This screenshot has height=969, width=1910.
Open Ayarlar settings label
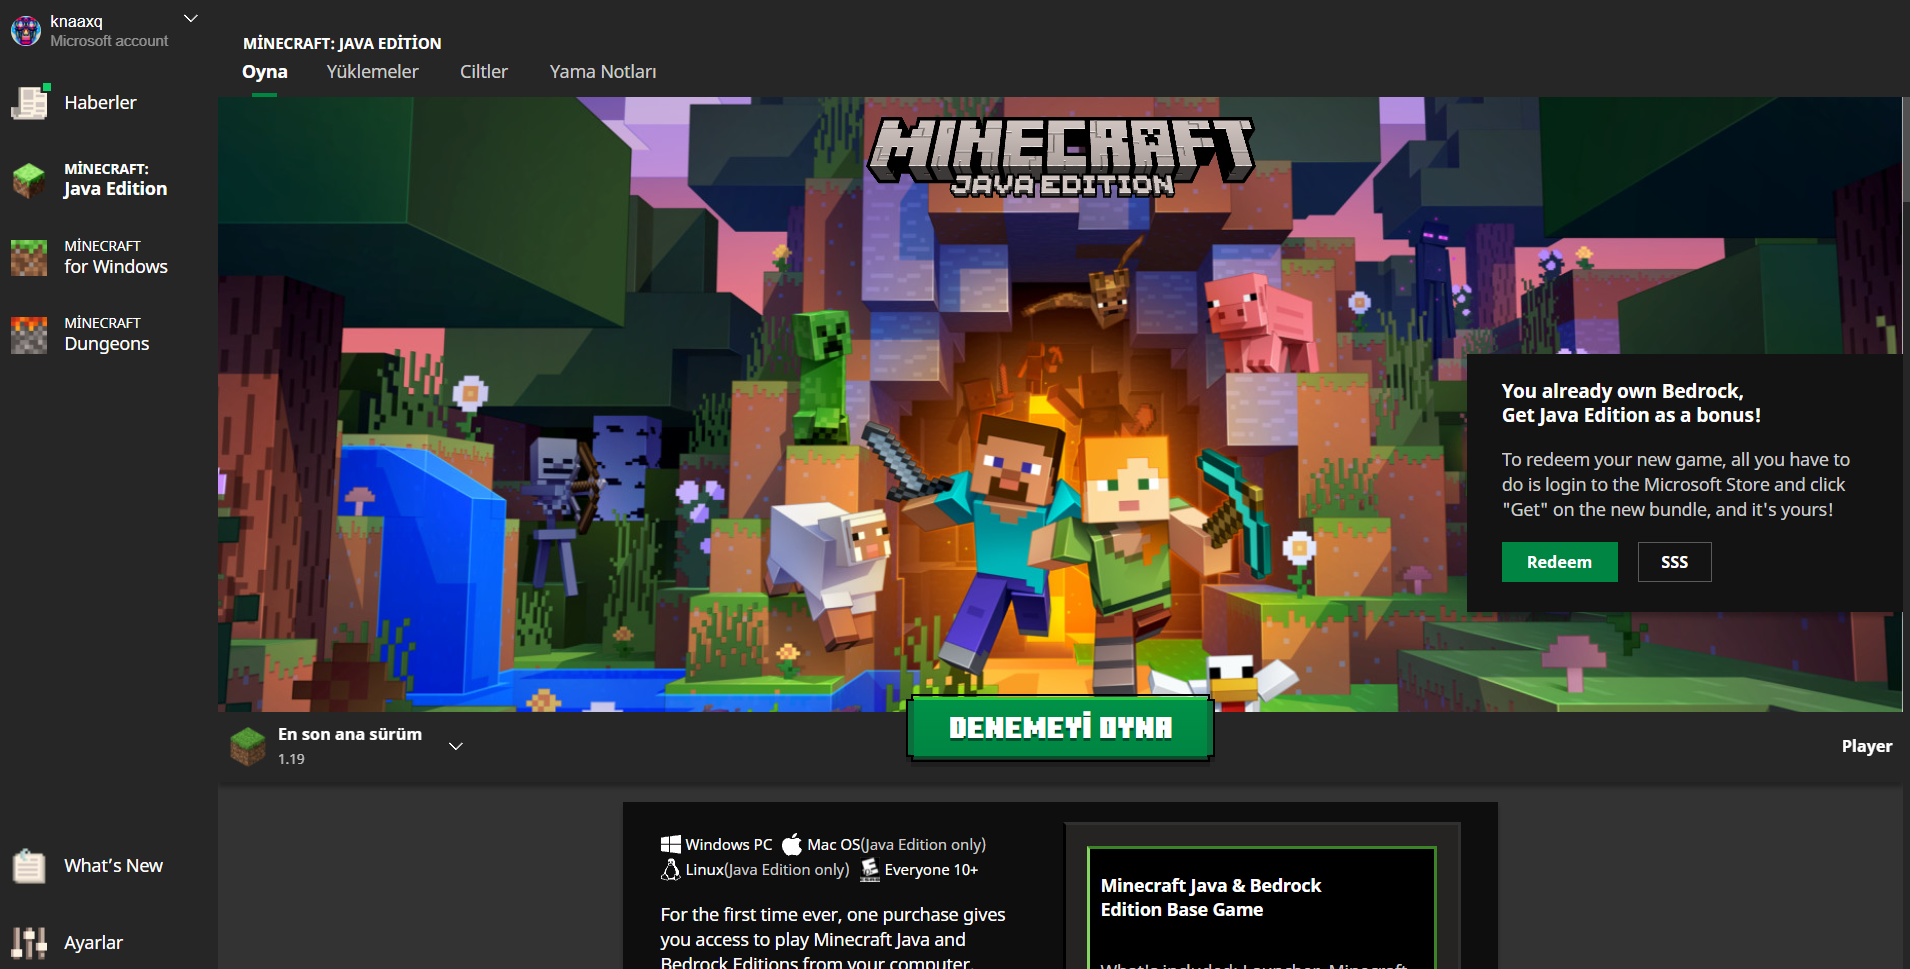click(x=93, y=943)
